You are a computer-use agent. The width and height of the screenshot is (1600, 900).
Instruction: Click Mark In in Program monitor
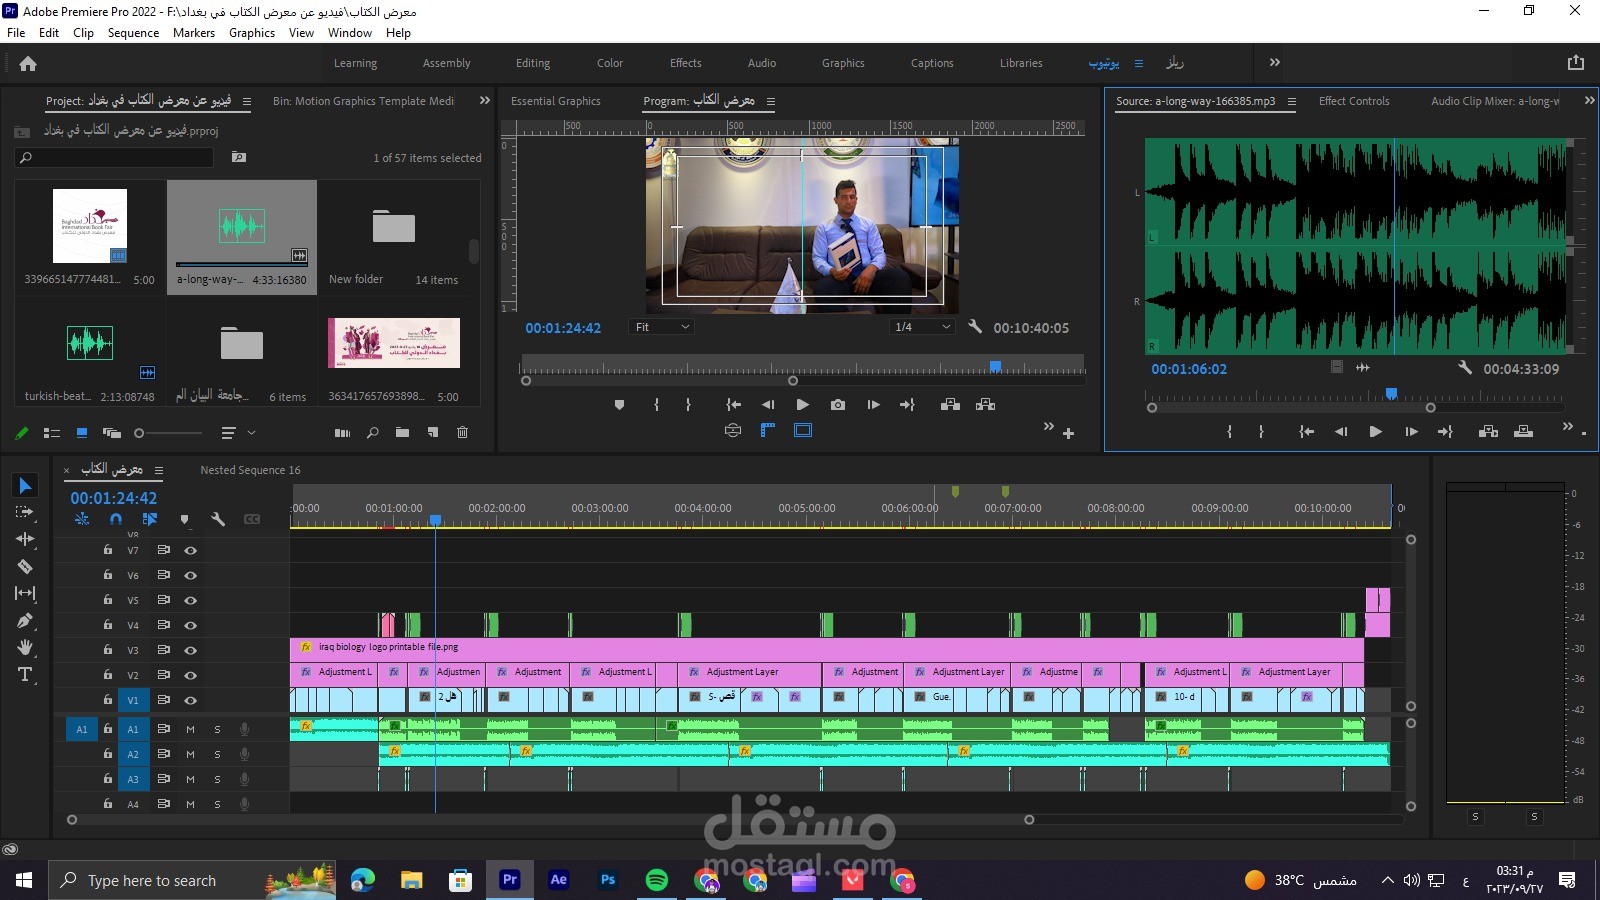[x=656, y=405]
